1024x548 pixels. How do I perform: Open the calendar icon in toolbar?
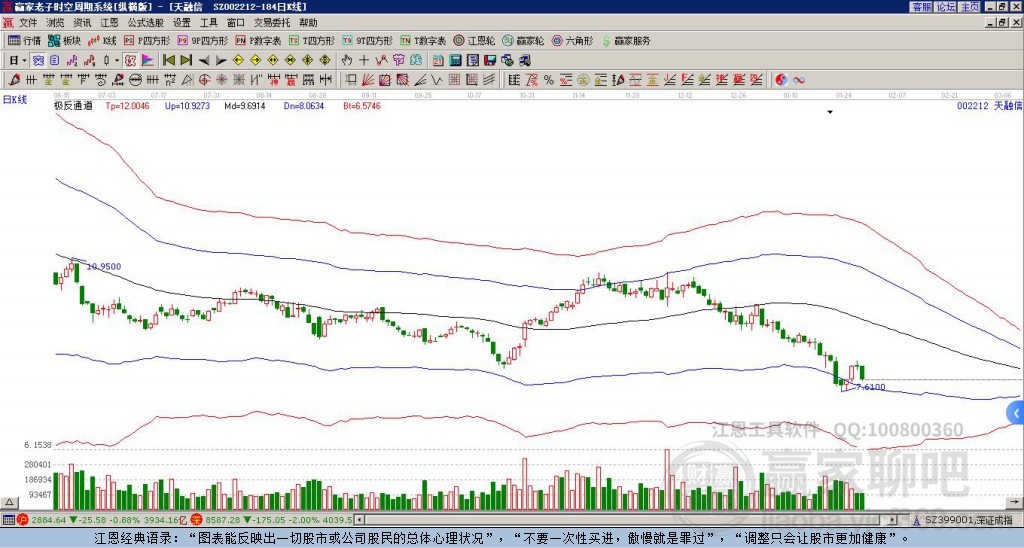point(438,61)
